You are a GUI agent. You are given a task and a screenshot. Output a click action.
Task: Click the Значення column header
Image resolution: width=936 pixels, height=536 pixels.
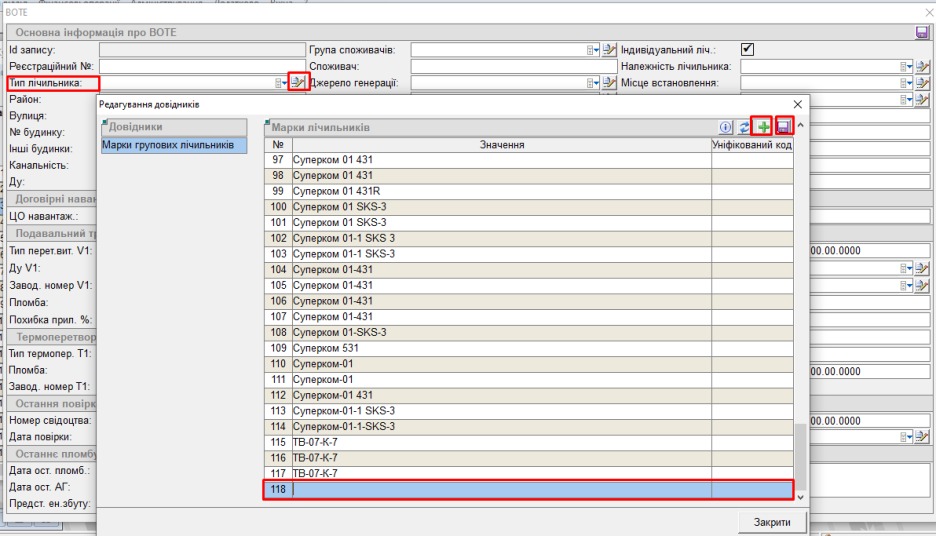pyautogui.click(x=501, y=145)
